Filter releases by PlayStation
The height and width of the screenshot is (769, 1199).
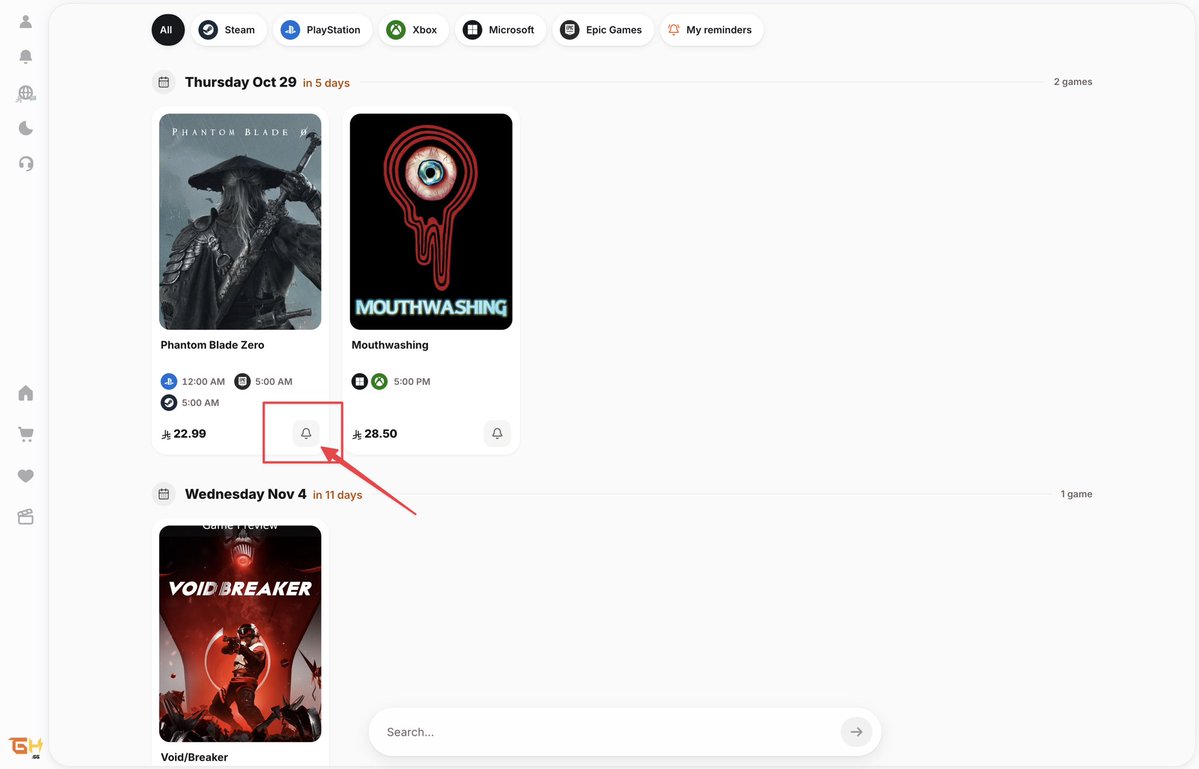coord(321,30)
